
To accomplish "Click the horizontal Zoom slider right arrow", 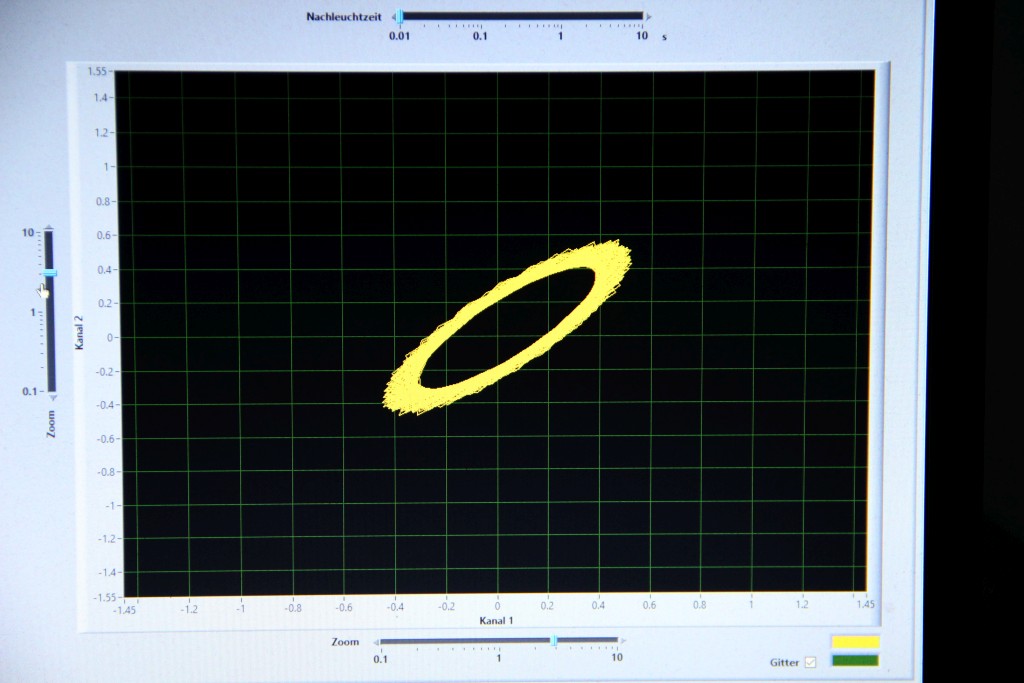I will pos(623,641).
